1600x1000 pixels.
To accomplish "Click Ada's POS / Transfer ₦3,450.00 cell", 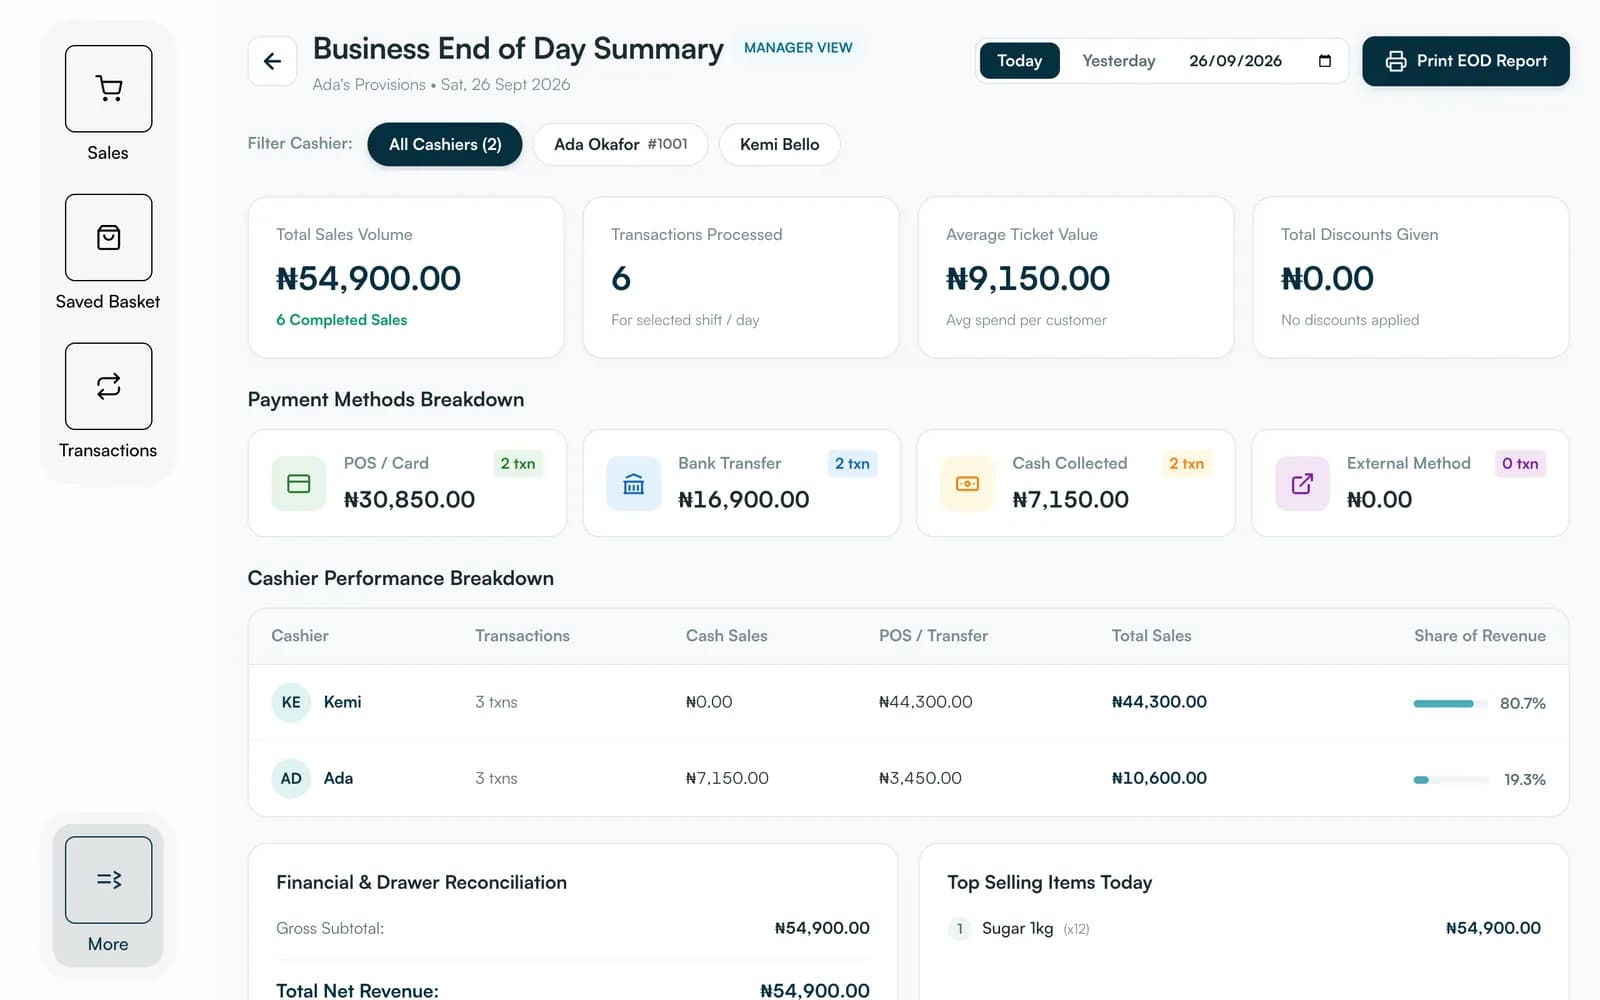I will tap(920, 778).
